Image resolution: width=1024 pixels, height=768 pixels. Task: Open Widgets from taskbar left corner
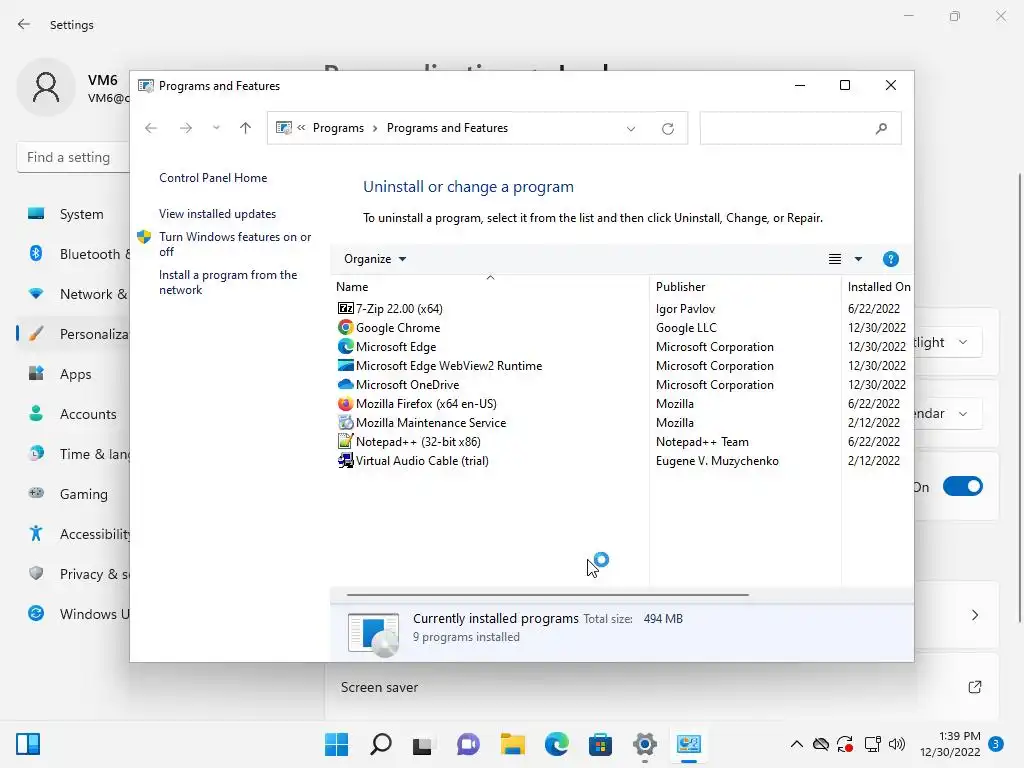28,744
